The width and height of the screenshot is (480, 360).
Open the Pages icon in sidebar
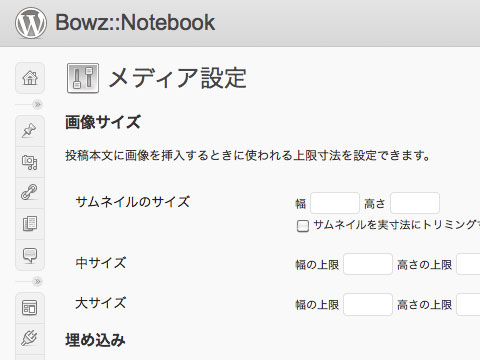point(30,224)
